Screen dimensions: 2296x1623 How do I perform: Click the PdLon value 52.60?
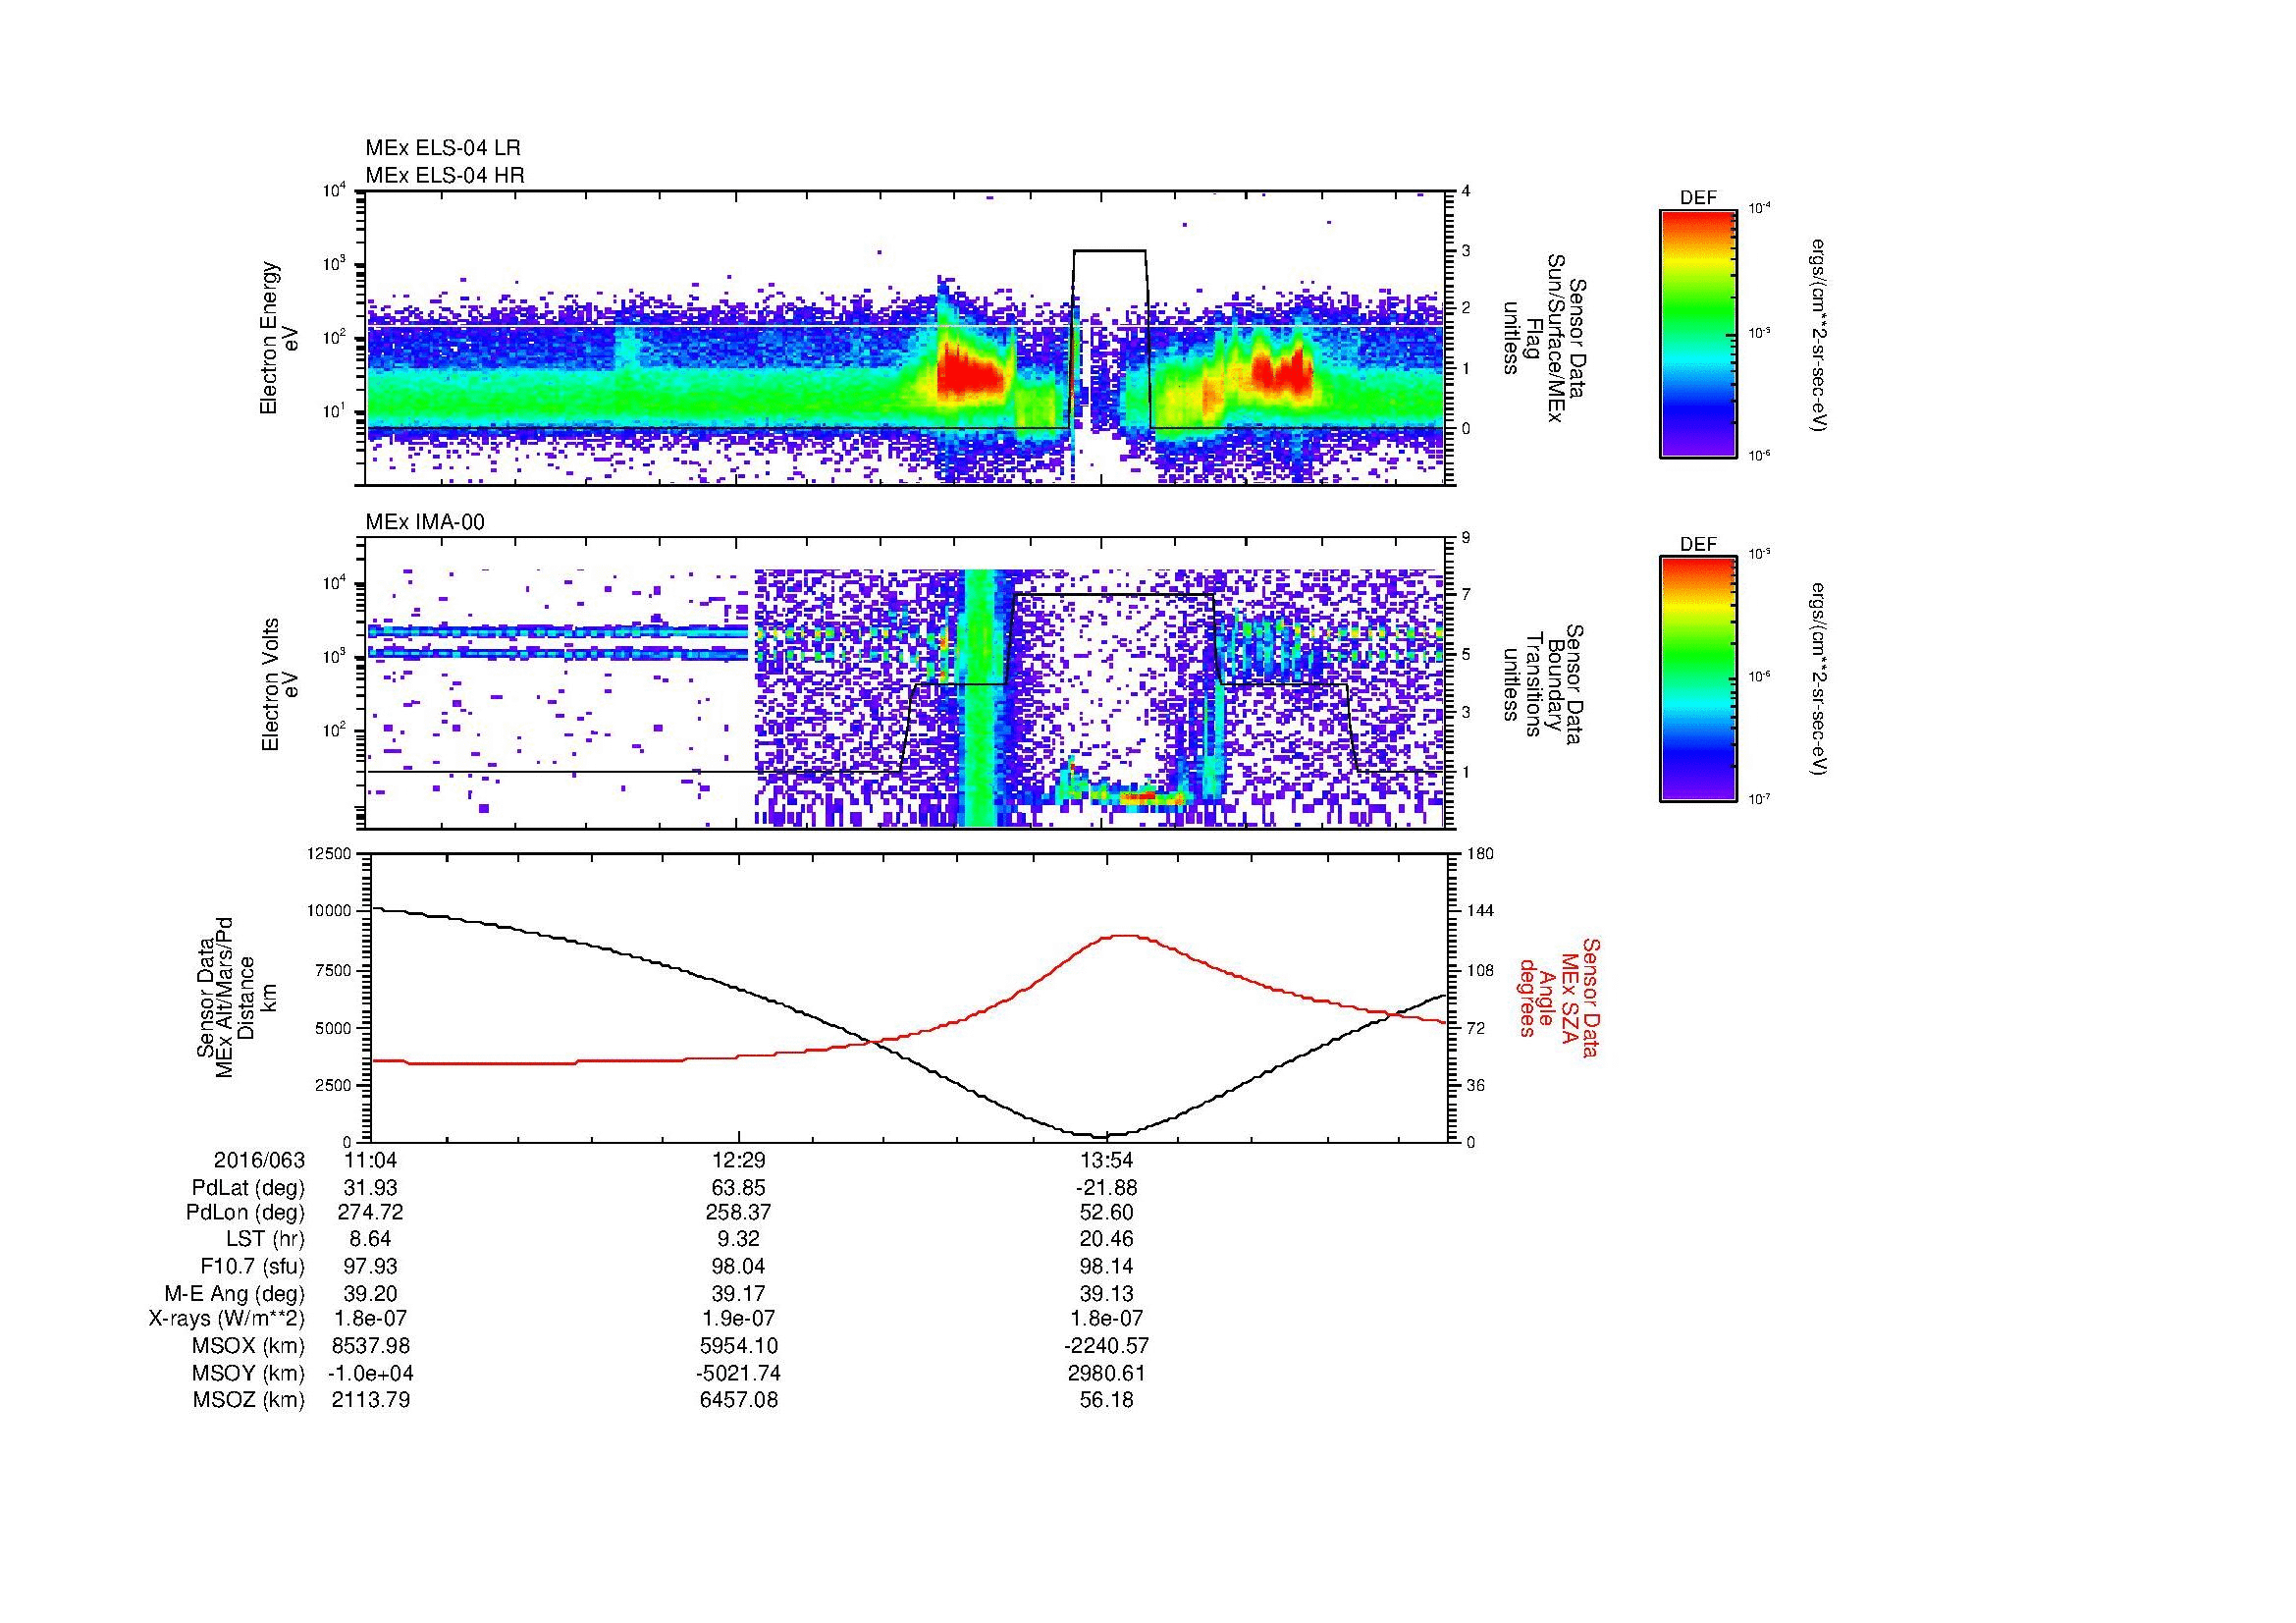tap(1106, 1212)
